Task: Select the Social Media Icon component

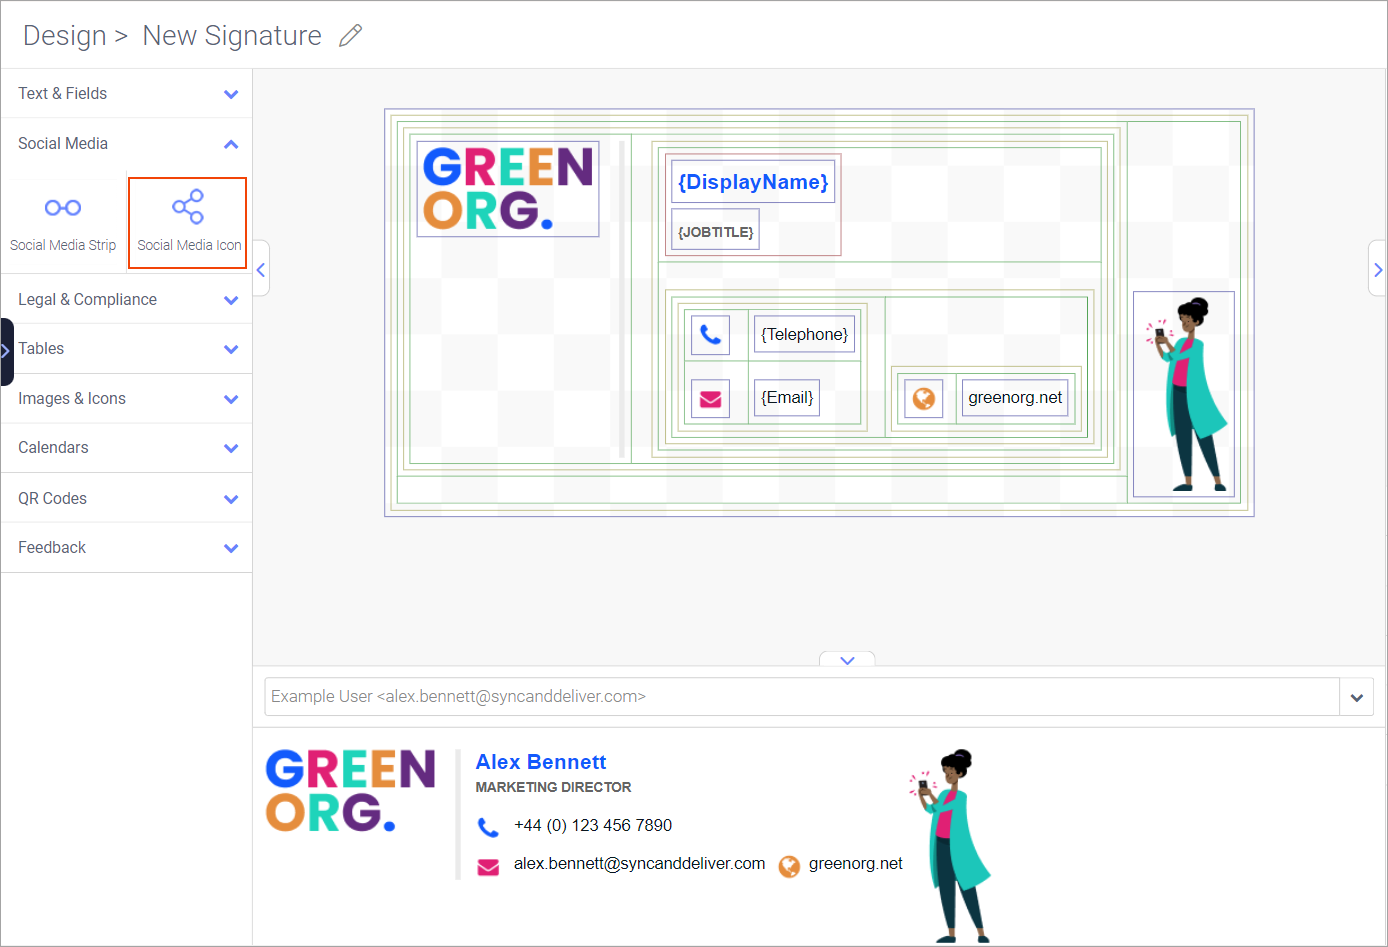Action: [x=188, y=222]
